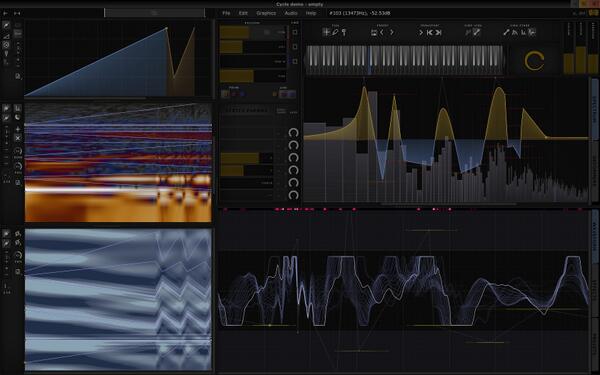Open the Help menu
600x375 pixels.
coord(311,13)
